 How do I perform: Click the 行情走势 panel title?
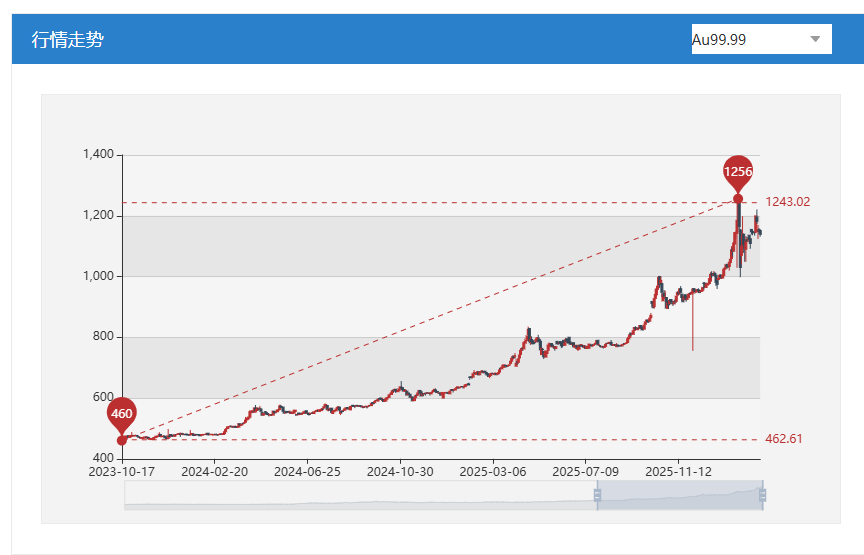68,39
